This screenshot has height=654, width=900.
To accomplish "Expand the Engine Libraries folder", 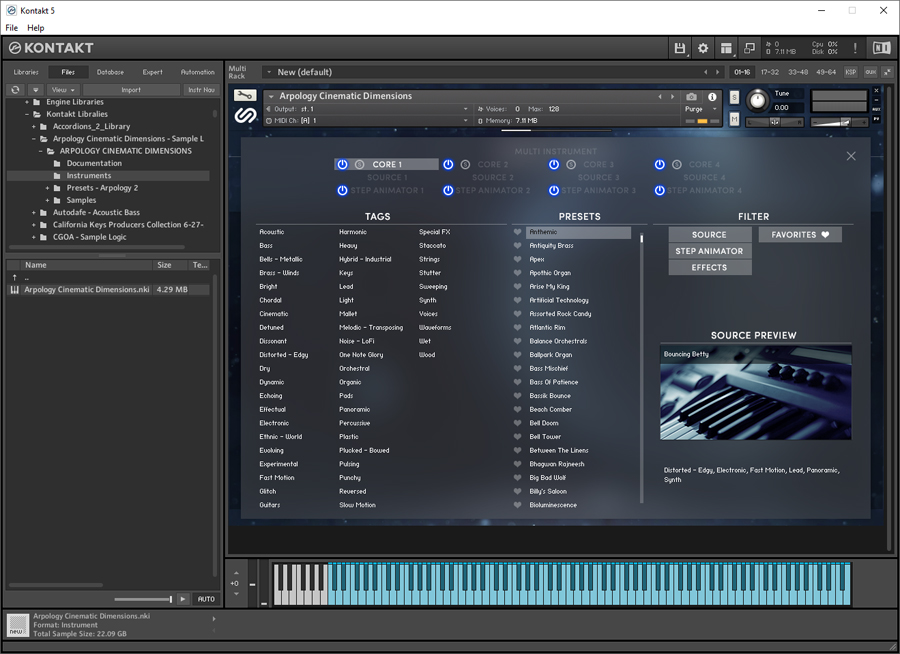I will tap(27, 102).
